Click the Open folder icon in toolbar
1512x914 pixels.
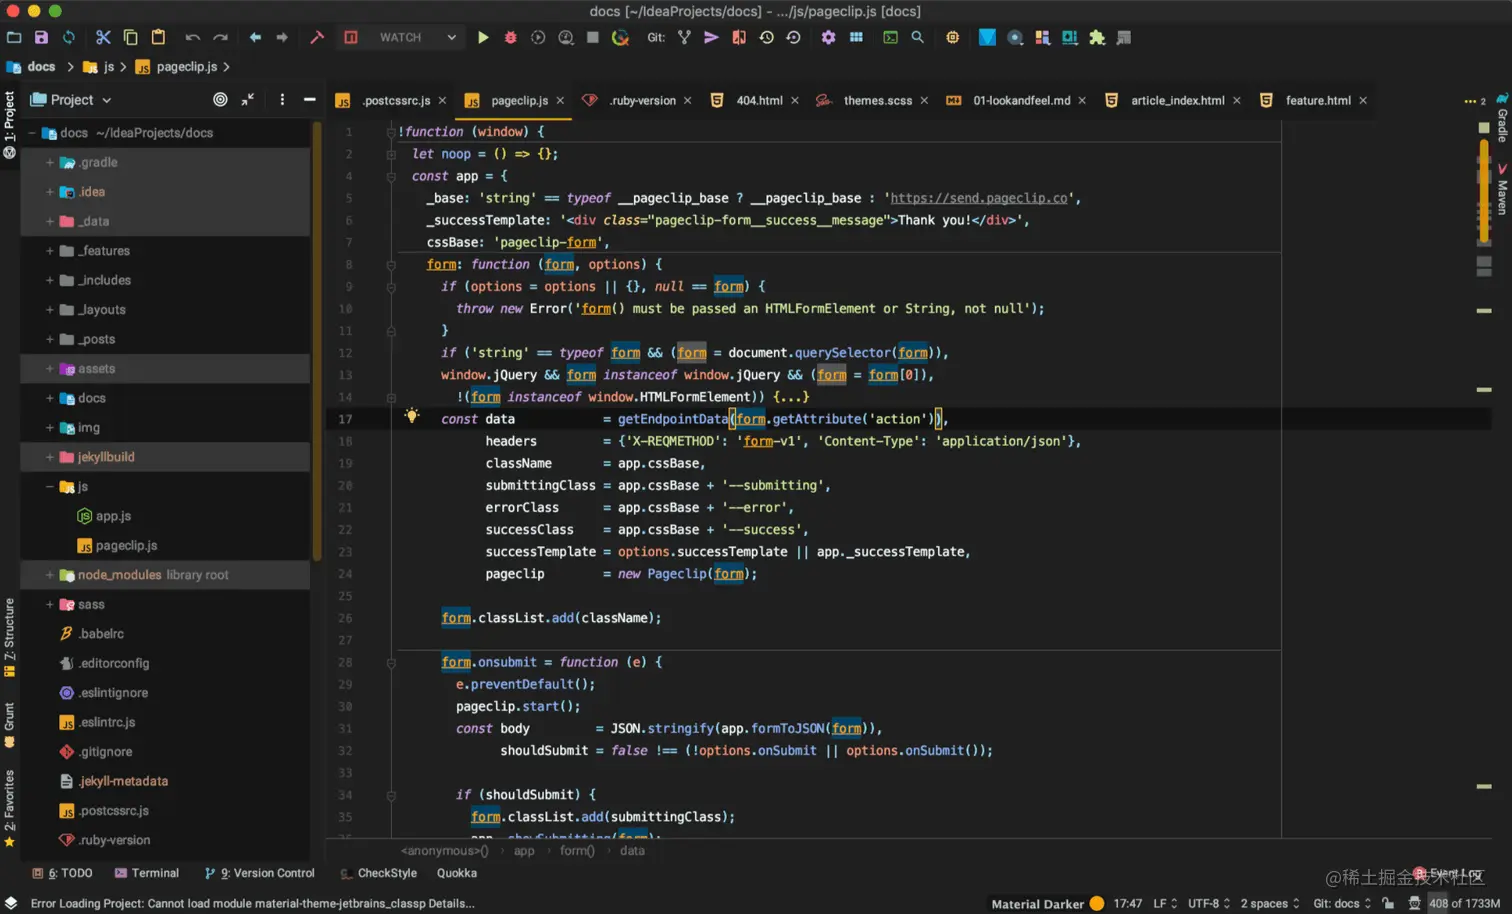click(14, 37)
